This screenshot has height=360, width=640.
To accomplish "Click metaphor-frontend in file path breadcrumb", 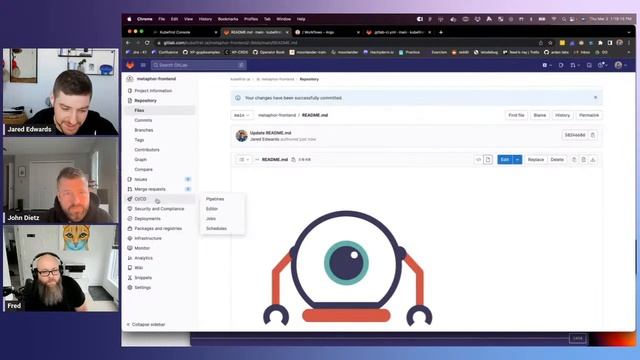I will pyautogui.click(x=277, y=115).
